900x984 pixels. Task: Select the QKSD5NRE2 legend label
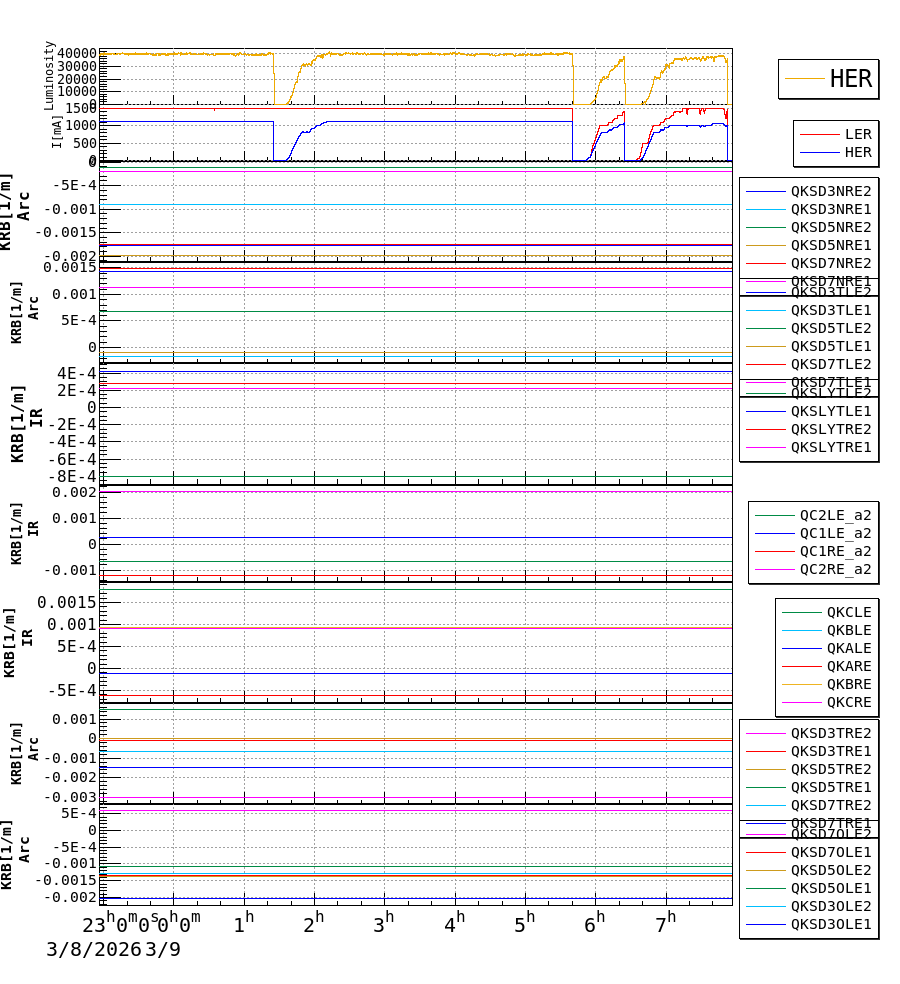click(830, 227)
